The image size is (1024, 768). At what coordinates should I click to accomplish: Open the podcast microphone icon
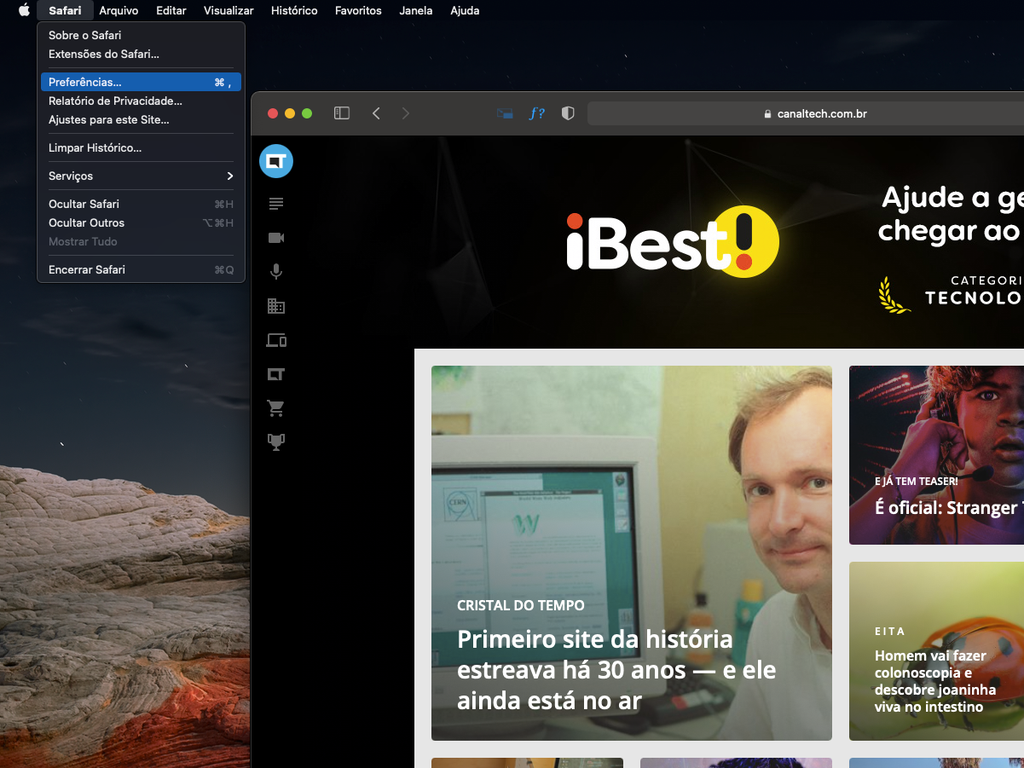[276, 272]
